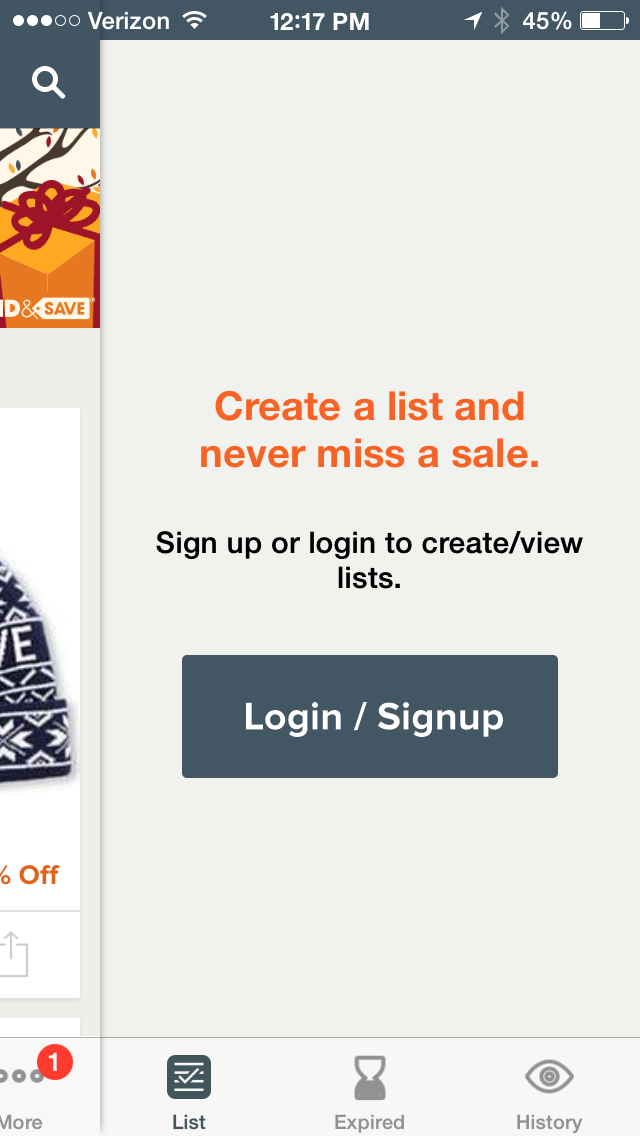Tap the search magnifier icon

click(x=49, y=83)
